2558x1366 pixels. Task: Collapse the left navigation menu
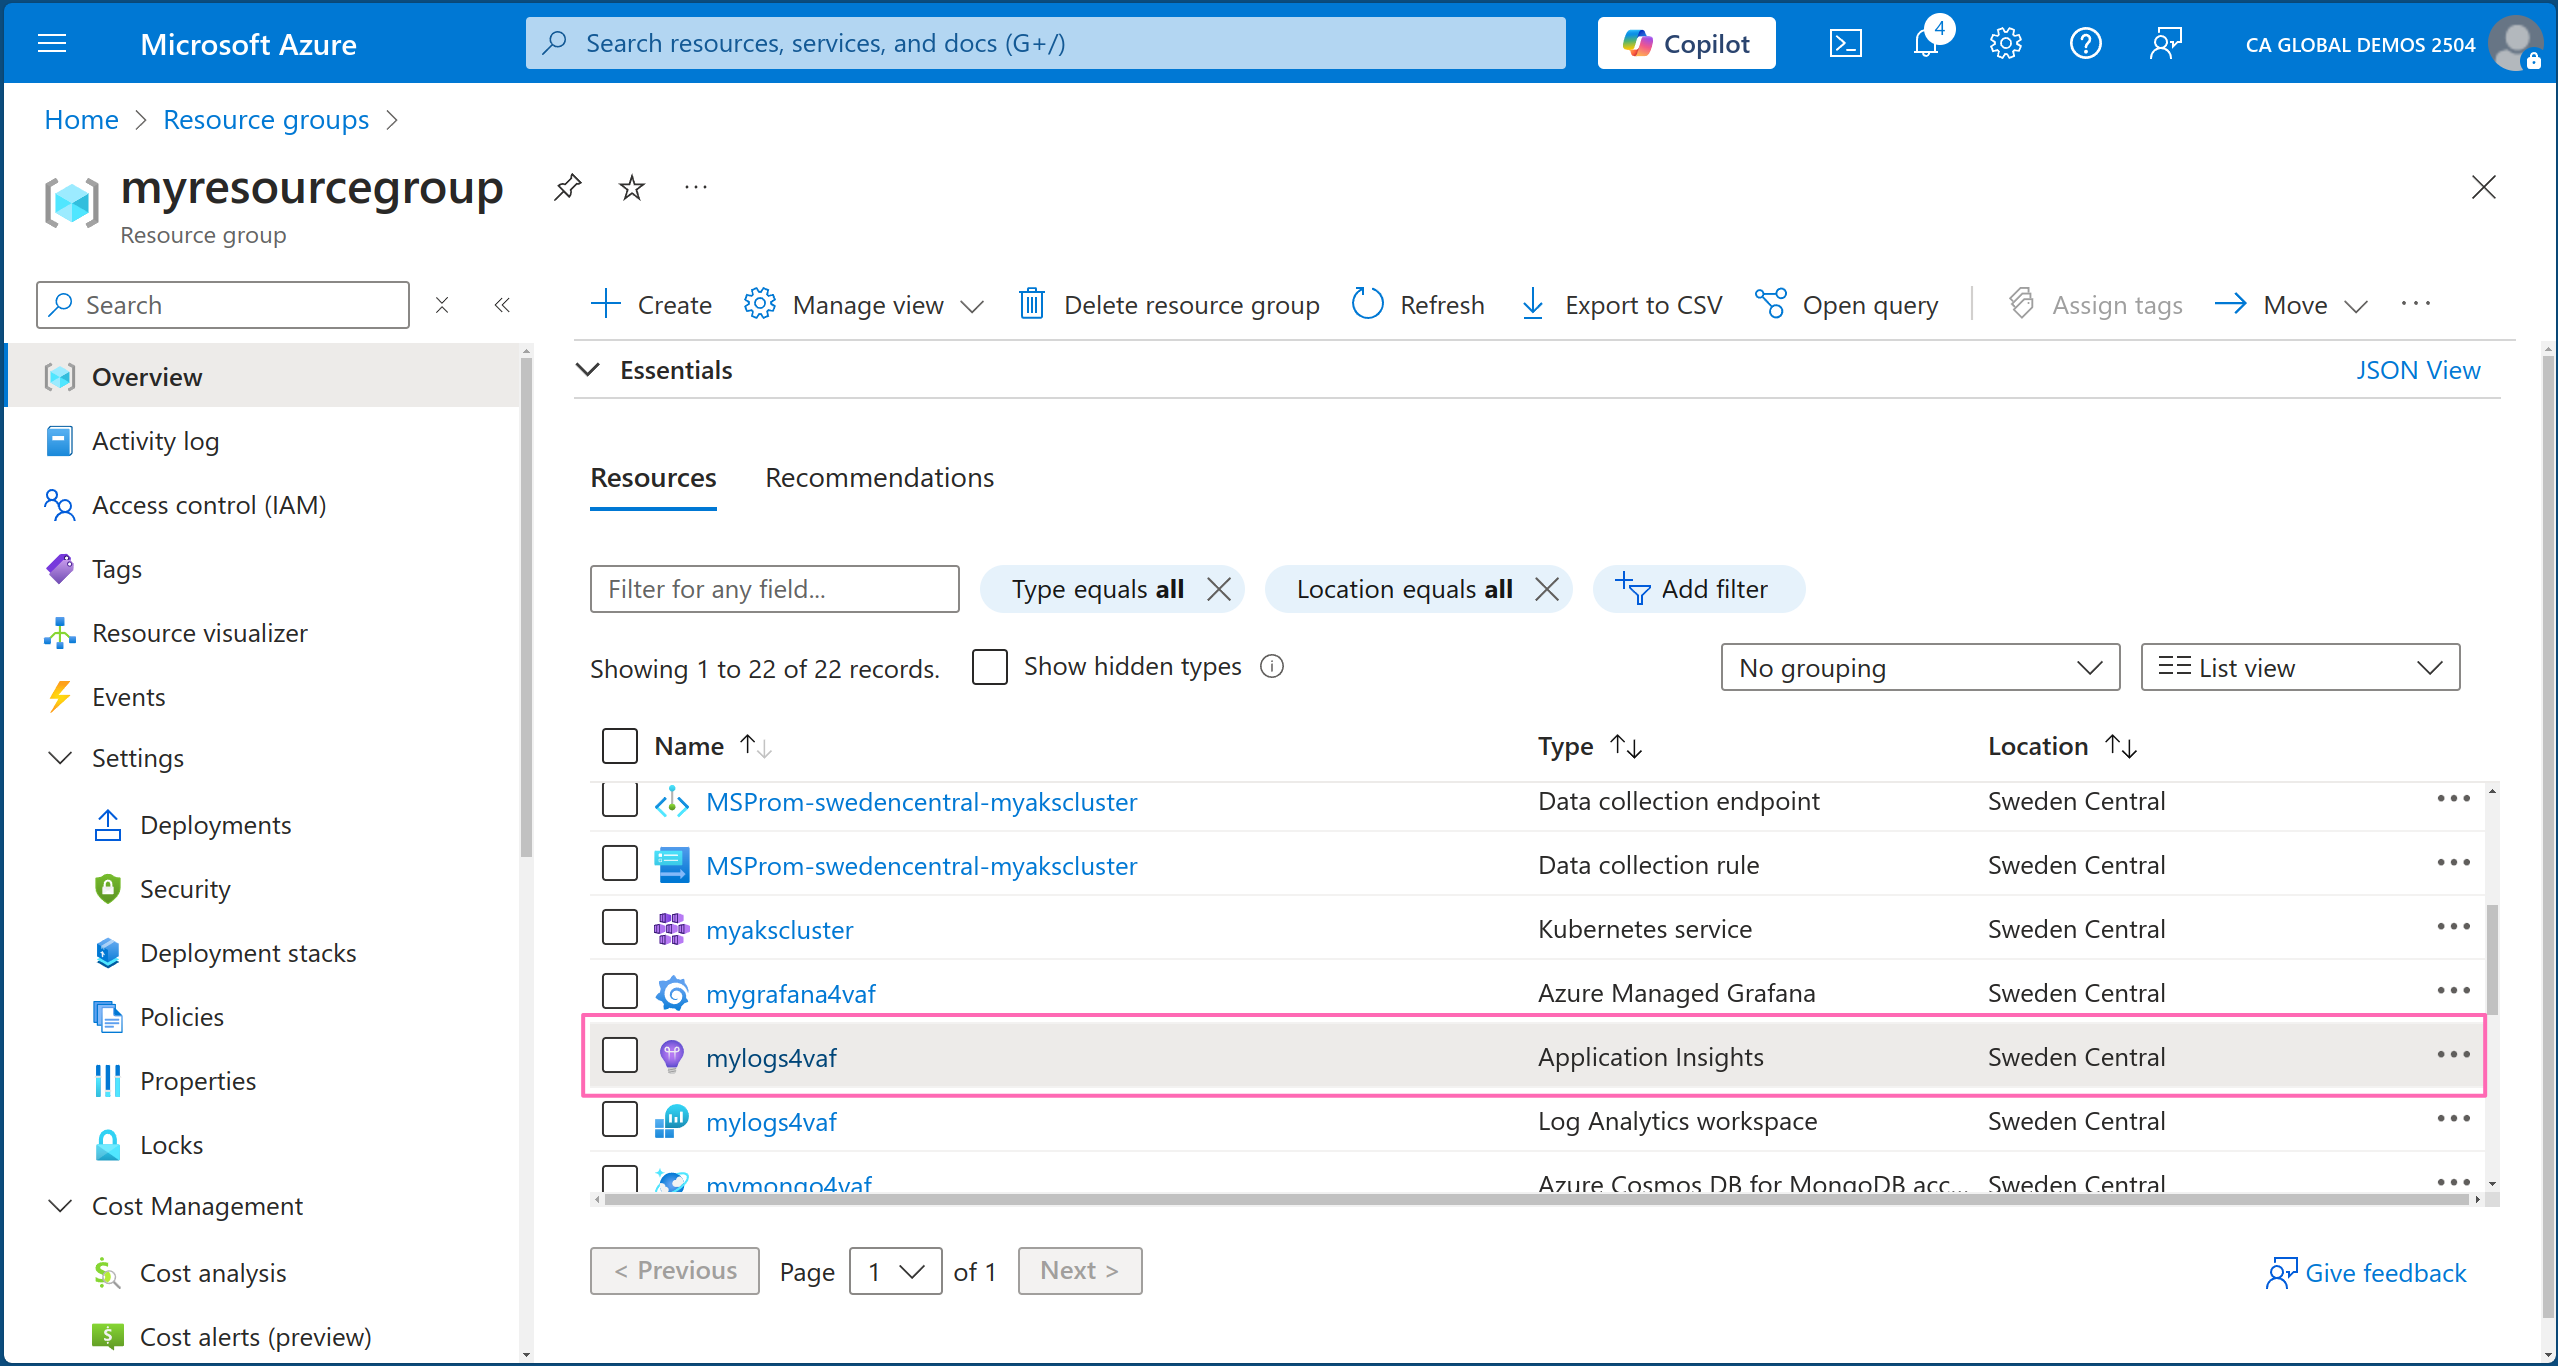(502, 305)
